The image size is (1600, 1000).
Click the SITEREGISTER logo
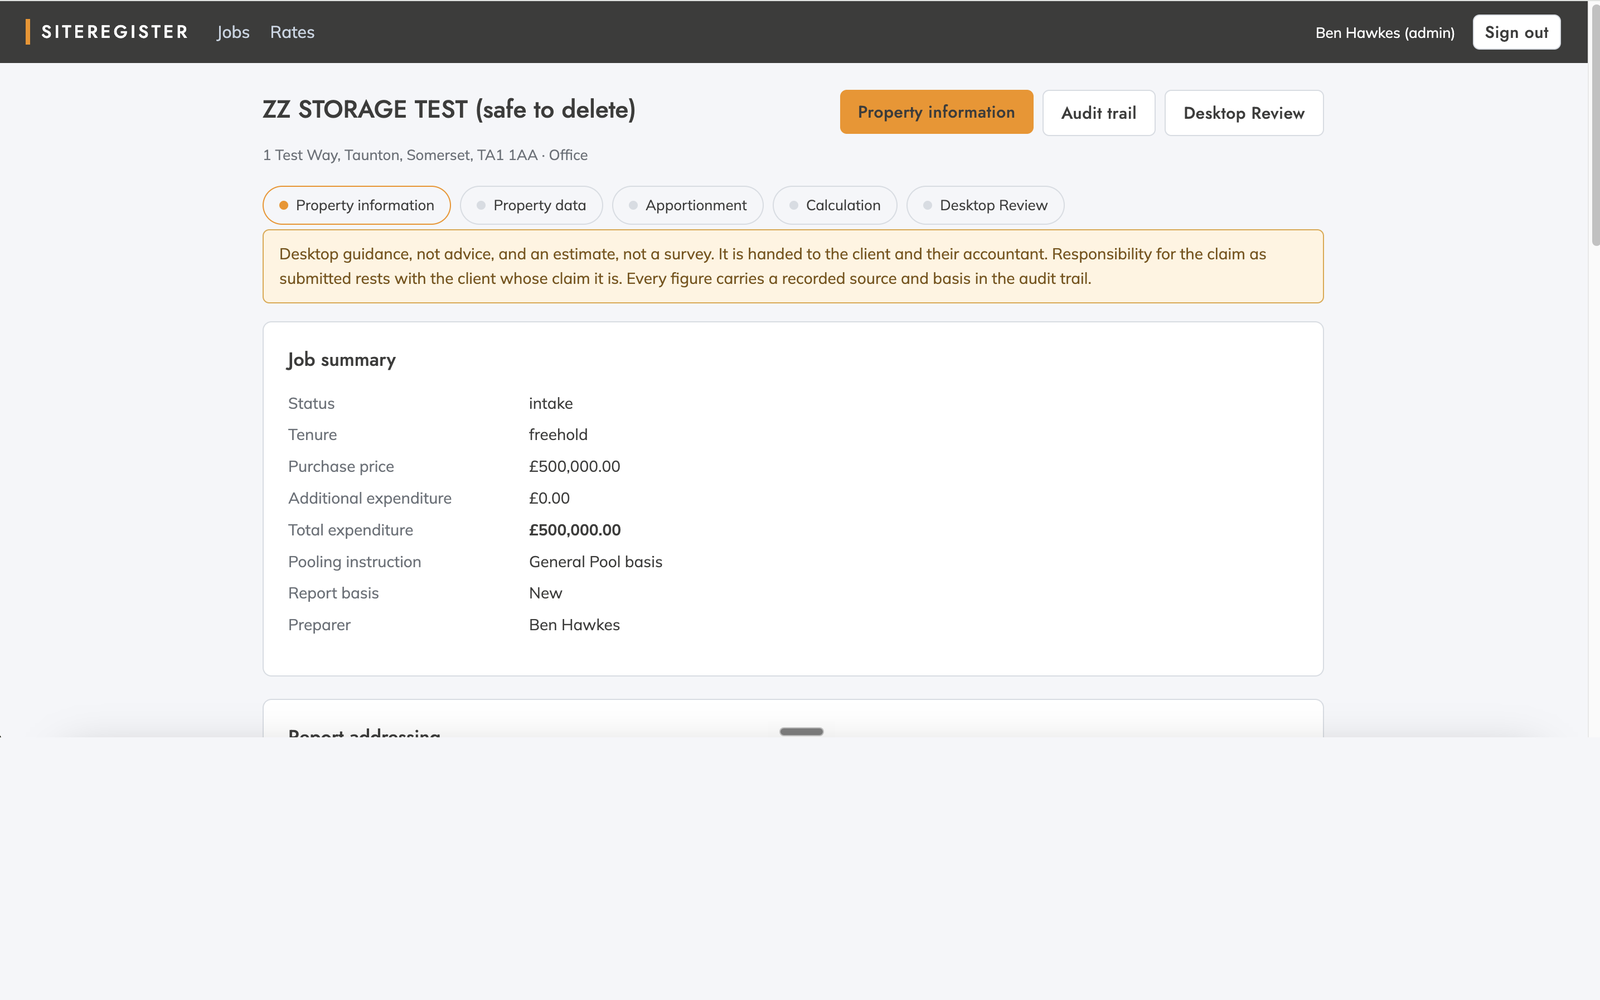coord(107,32)
